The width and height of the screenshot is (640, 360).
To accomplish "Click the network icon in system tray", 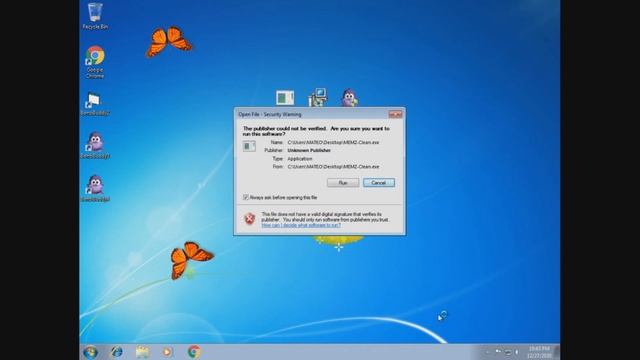I will (508, 352).
